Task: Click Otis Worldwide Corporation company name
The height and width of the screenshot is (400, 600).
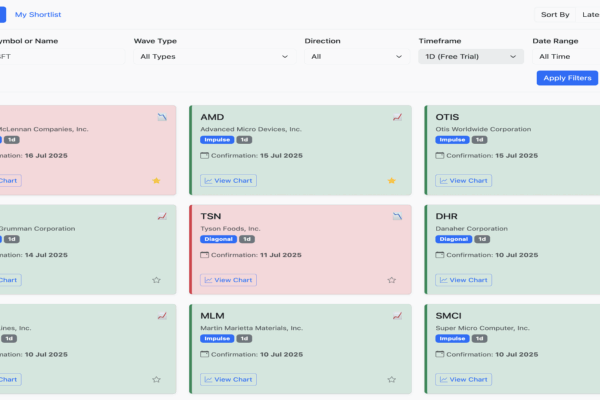Action: tap(483, 129)
